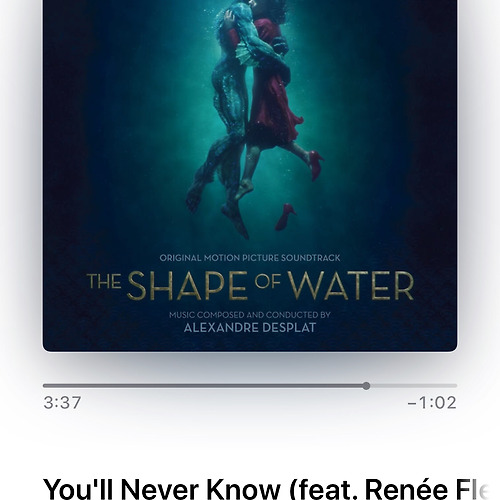The height and width of the screenshot is (500, 500).
Task: Click the playback scrubber knob
Action: coord(366,386)
